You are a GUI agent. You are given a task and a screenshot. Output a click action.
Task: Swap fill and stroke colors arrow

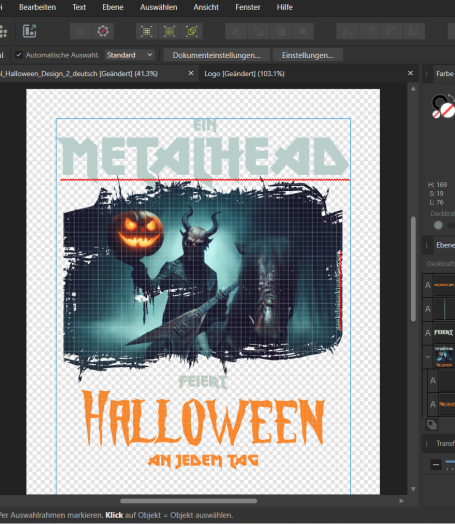[x=451, y=98]
